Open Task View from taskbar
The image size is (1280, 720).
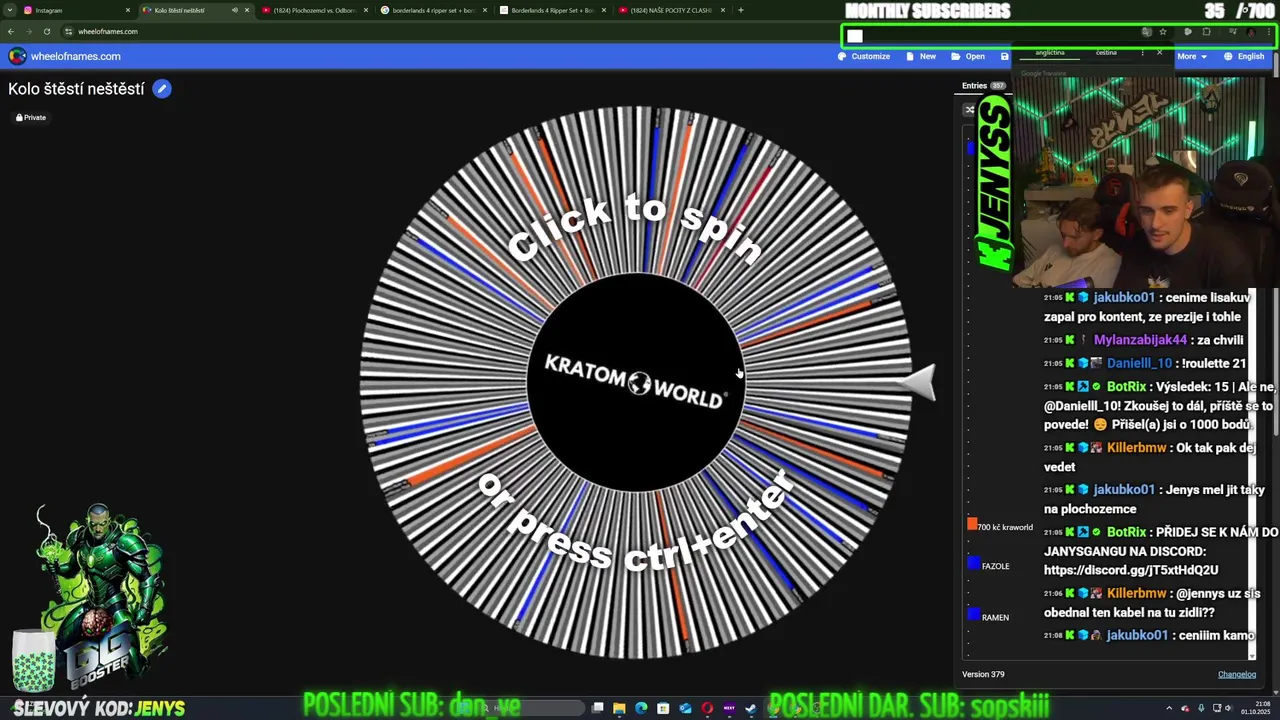[597, 708]
